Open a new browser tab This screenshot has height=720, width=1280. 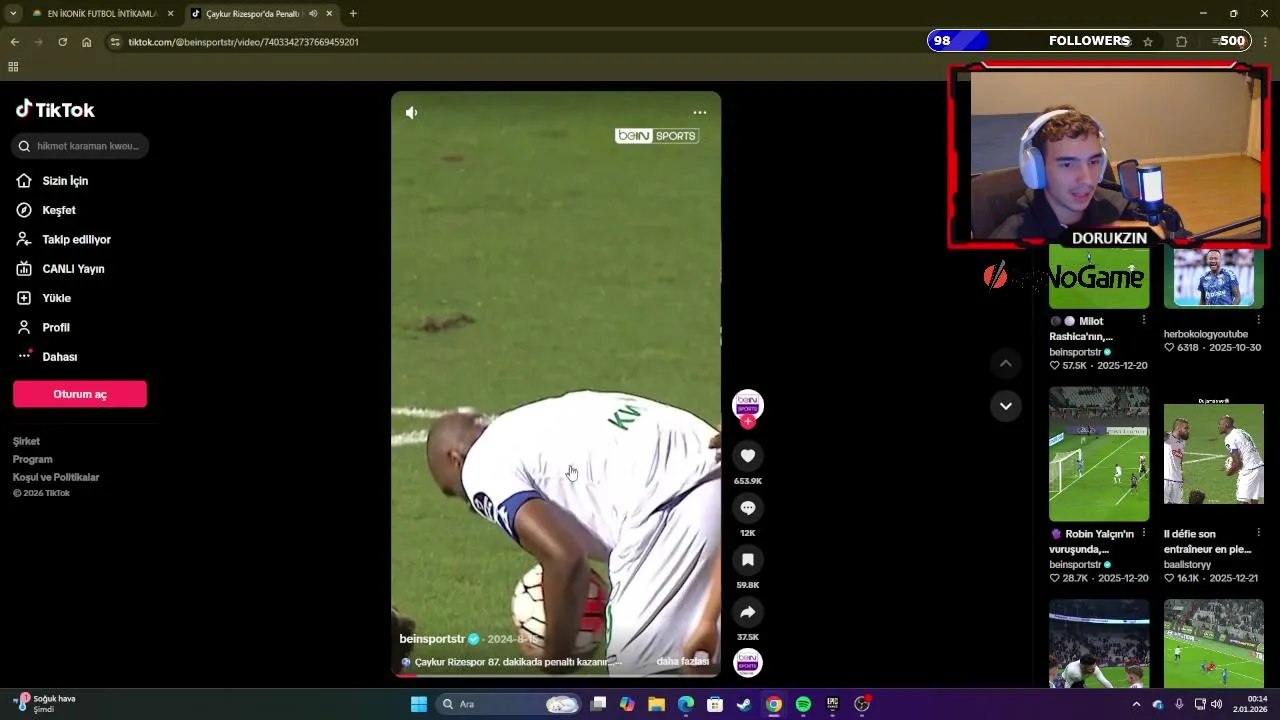353,14
